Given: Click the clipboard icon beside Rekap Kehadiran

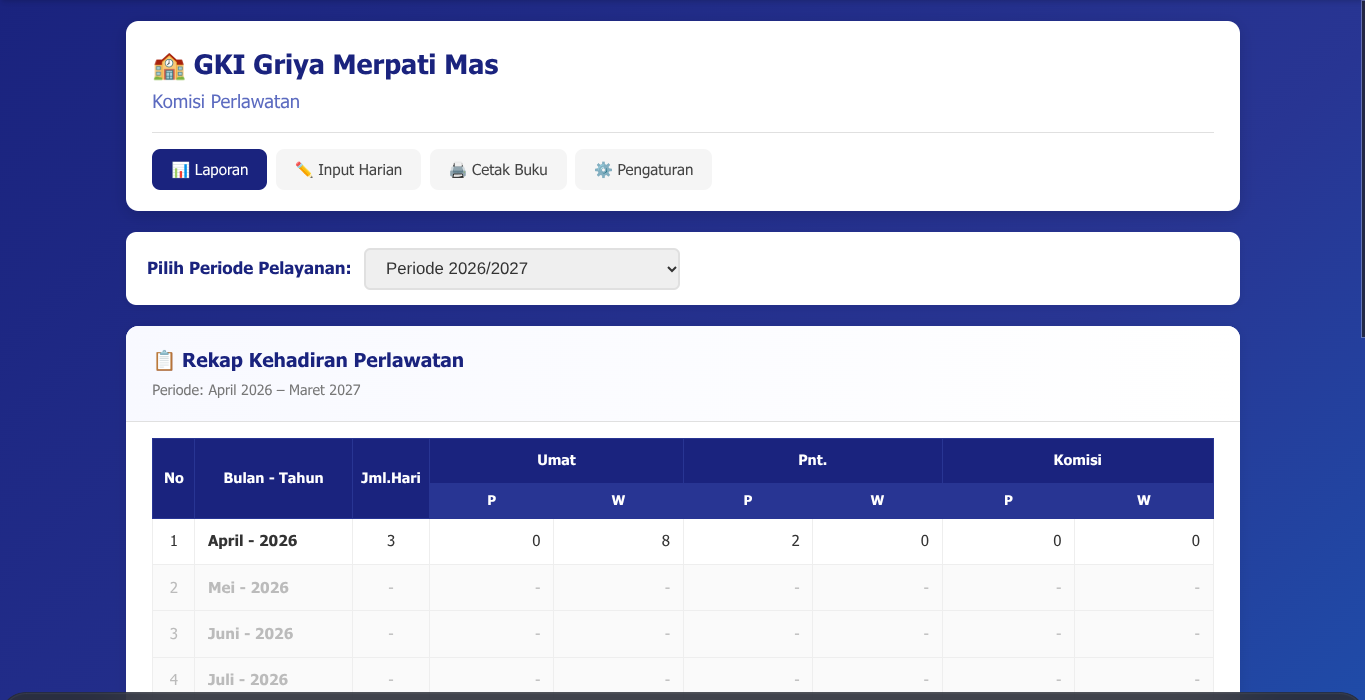Looking at the screenshot, I should 164,361.
